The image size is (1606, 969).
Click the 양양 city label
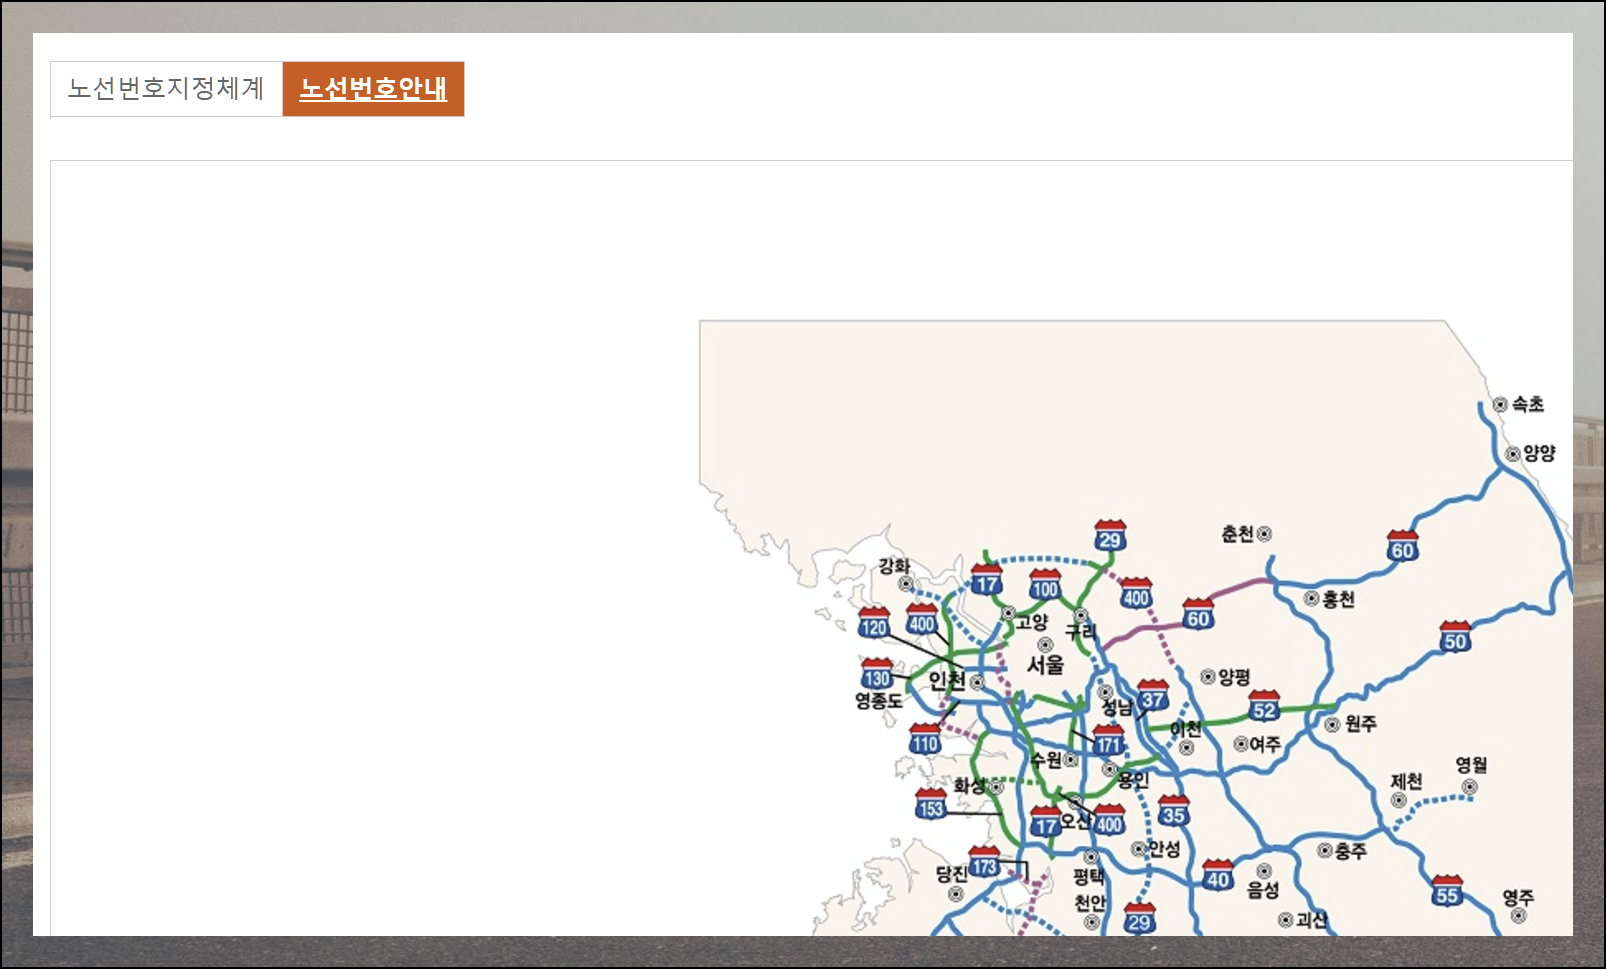(x=1540, y=453)
